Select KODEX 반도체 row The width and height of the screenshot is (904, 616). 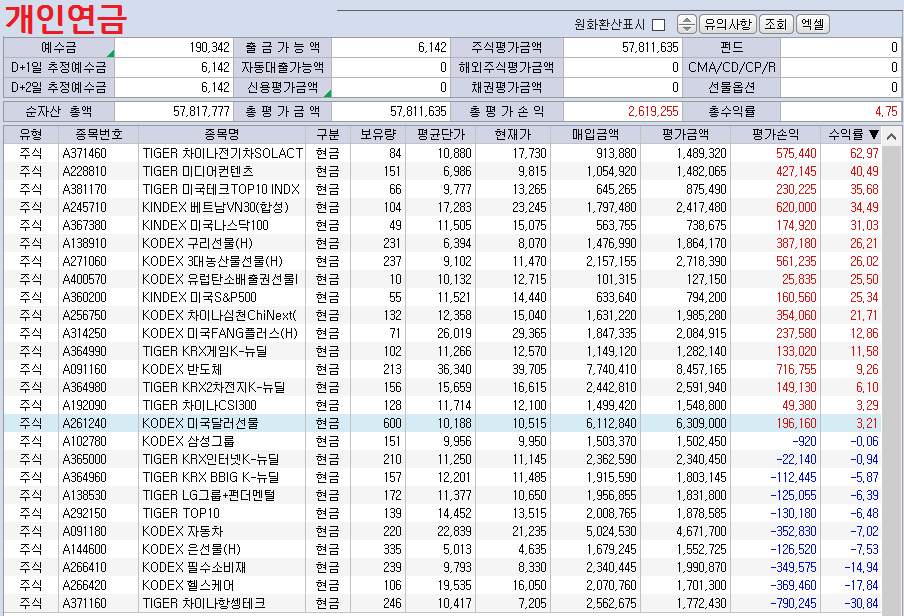pos(443,369)
